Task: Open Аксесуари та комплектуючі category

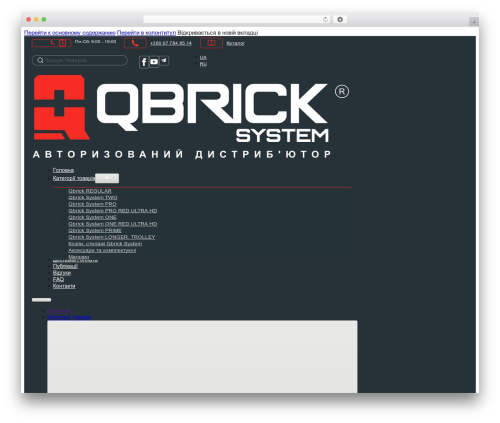Action: point(102,250)
